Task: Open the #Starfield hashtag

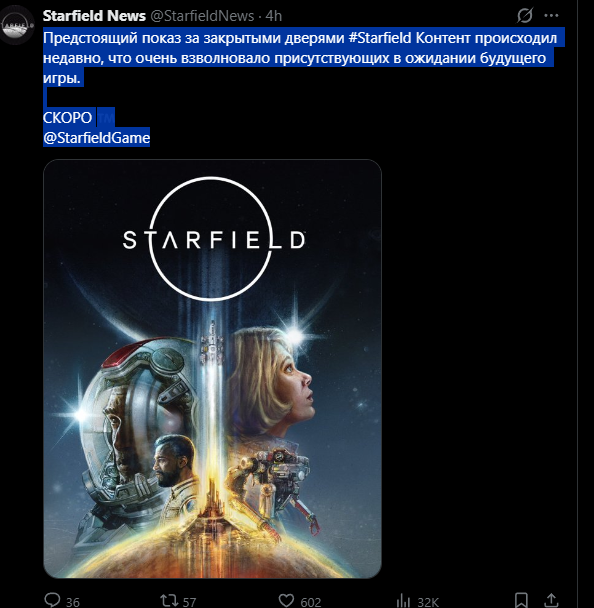Action: 380,38
